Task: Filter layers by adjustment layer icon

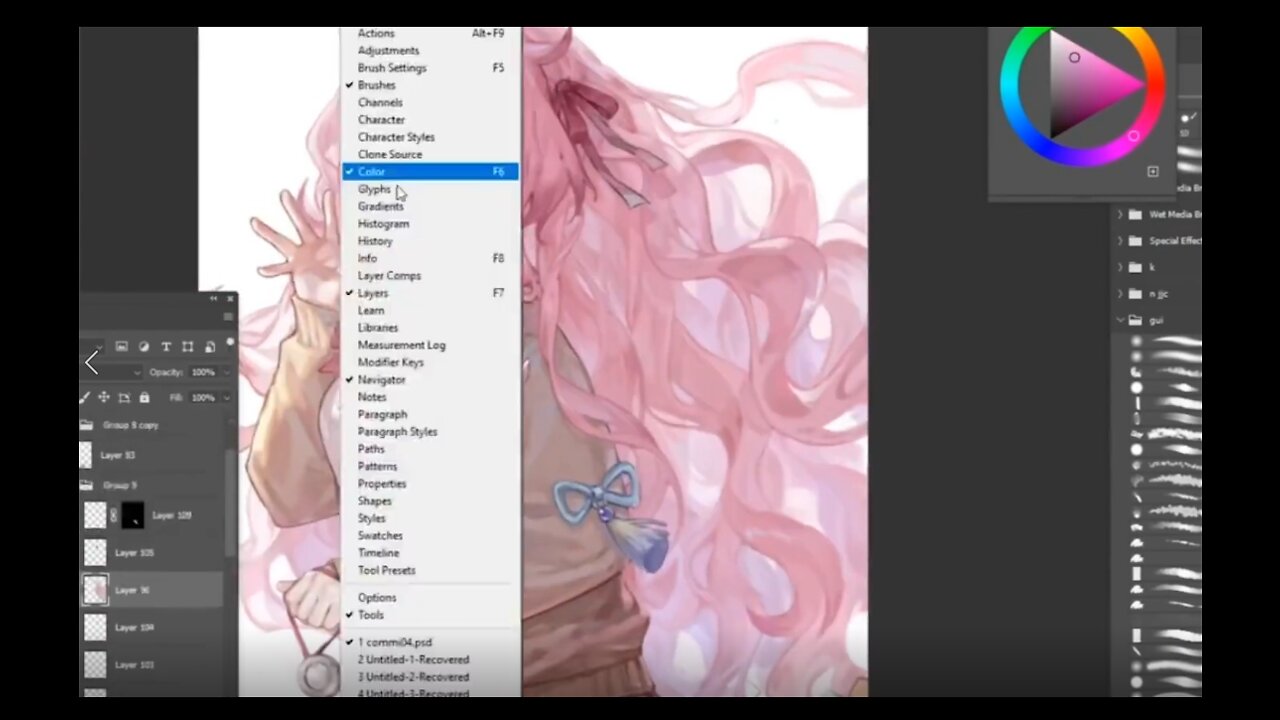Action: (144, 347)
